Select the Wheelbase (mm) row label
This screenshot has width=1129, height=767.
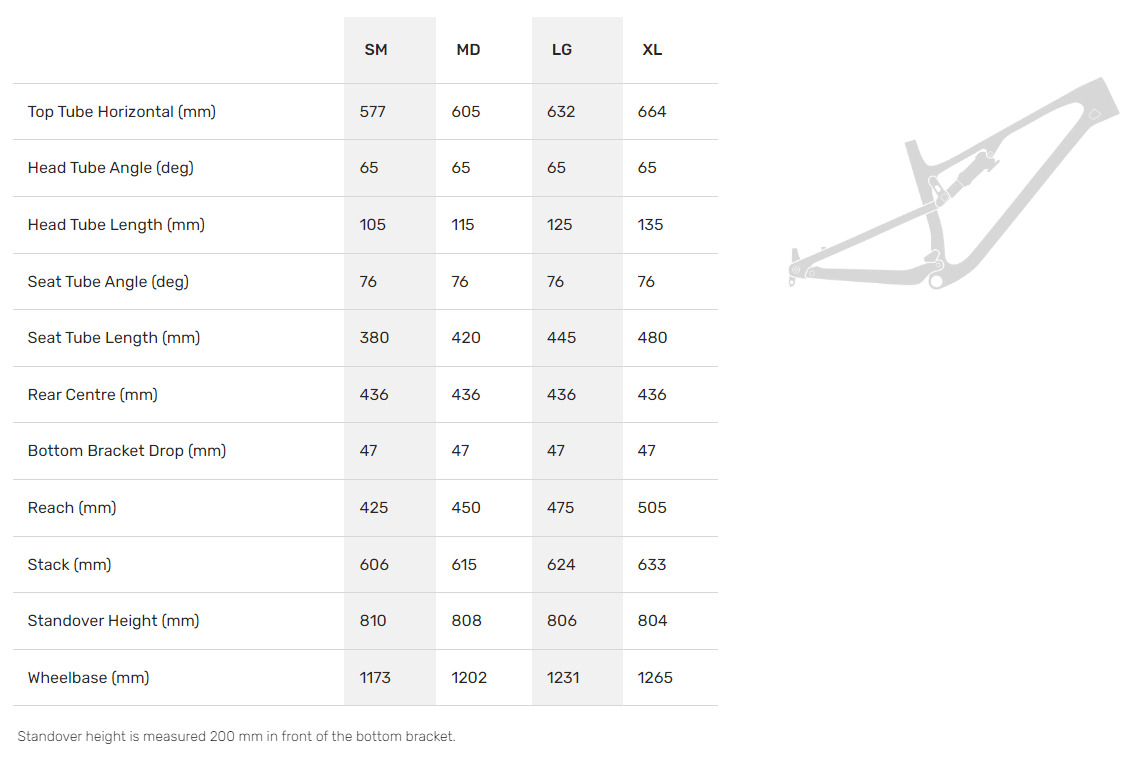[89, 678]
